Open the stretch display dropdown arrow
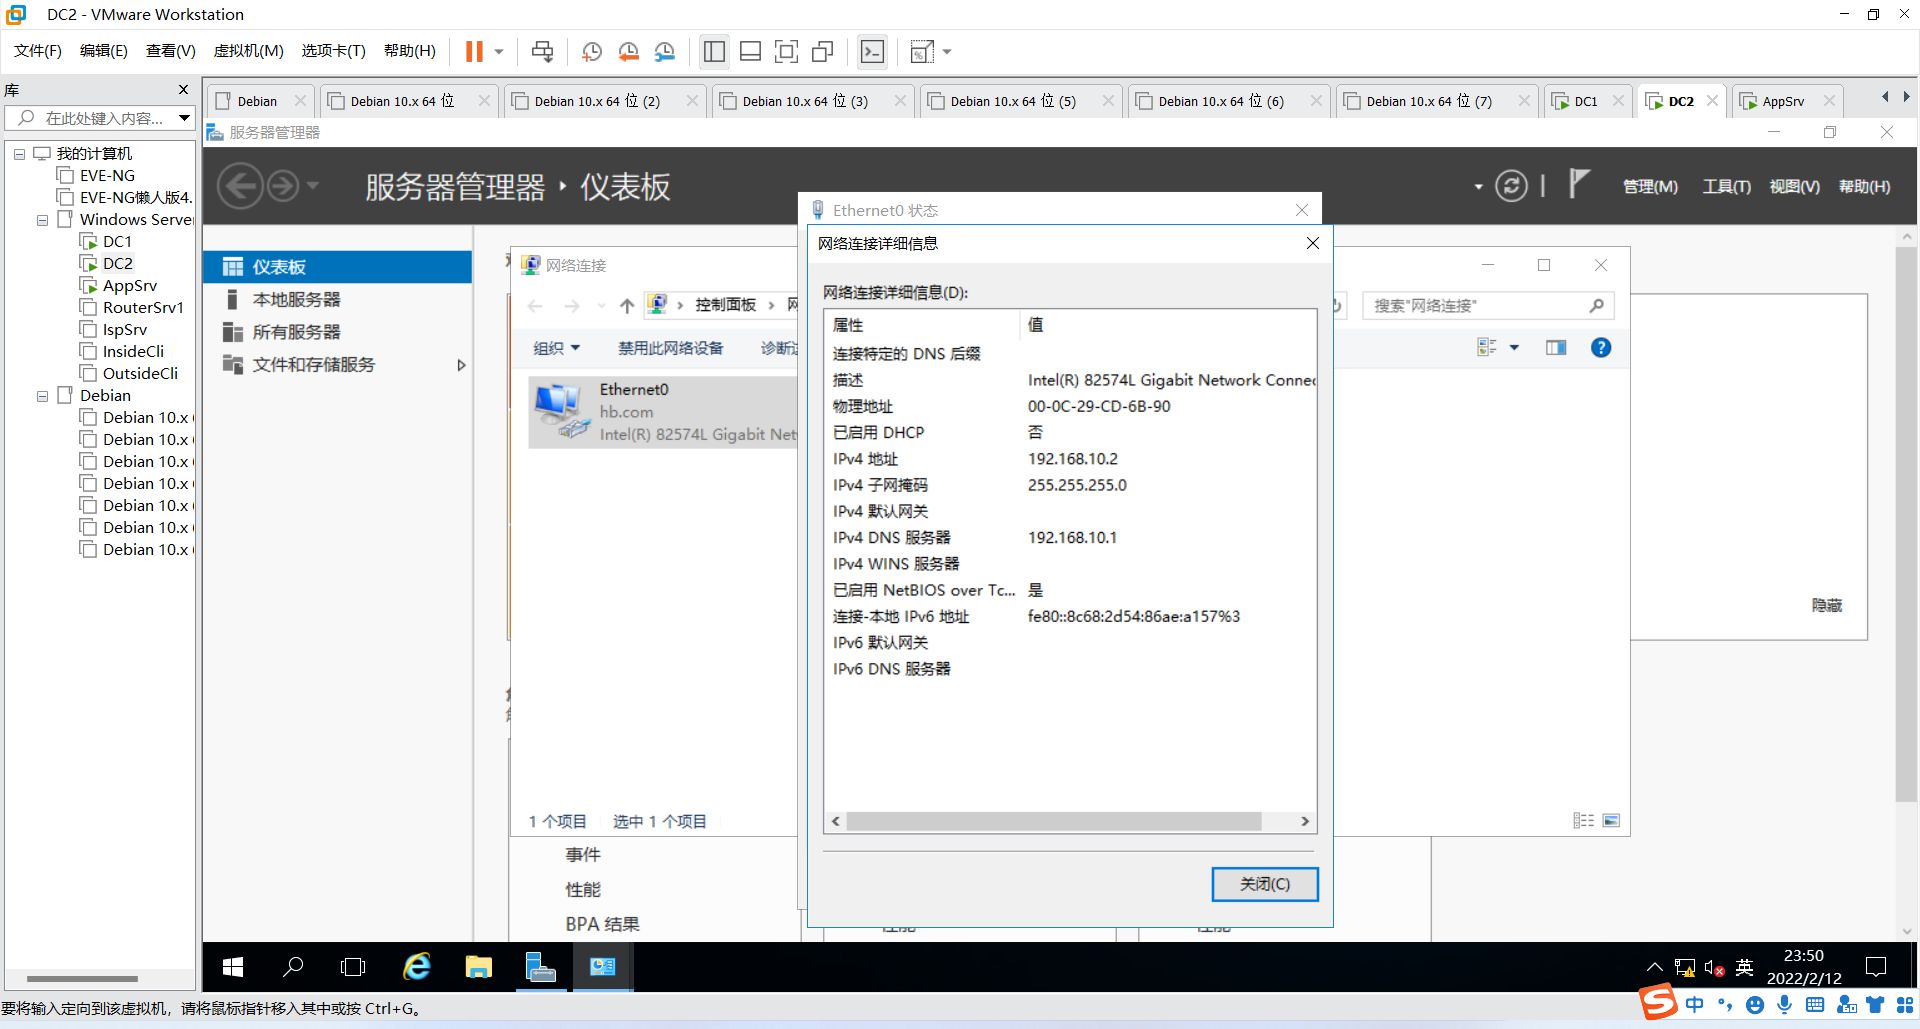The width and height of the screenshot is (1920, 1029). (x=947, y=51)
